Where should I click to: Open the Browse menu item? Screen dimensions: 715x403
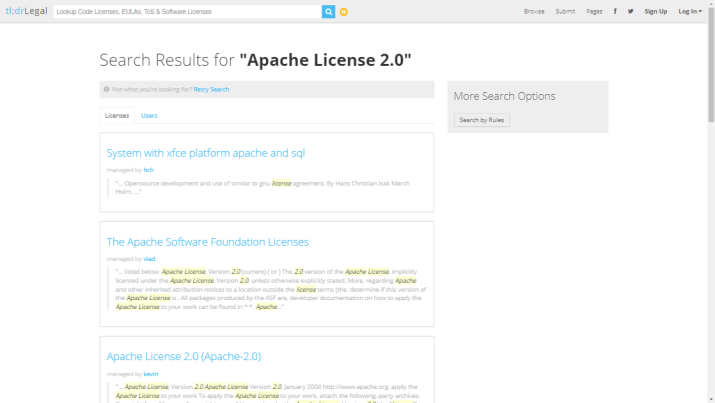(534, 11)
